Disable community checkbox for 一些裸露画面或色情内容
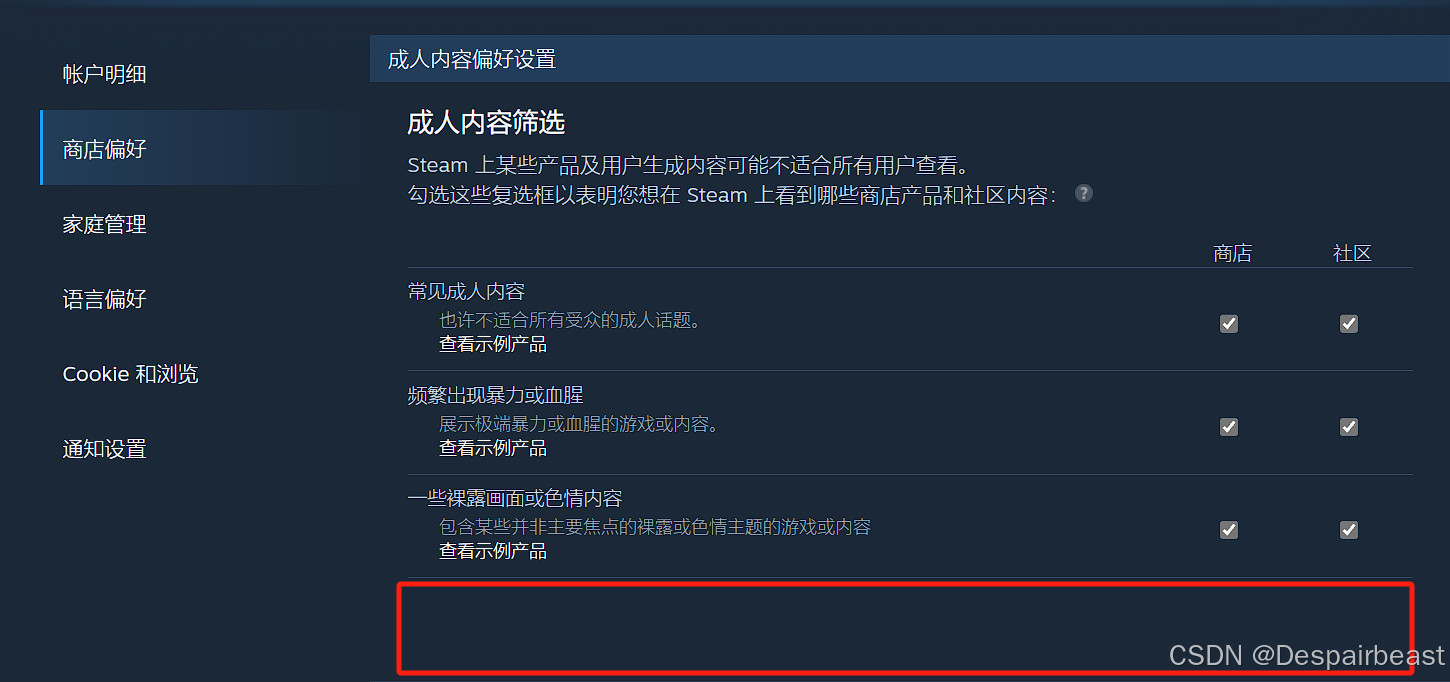Screen dimensions: 1450x682 pos(1349,530)
